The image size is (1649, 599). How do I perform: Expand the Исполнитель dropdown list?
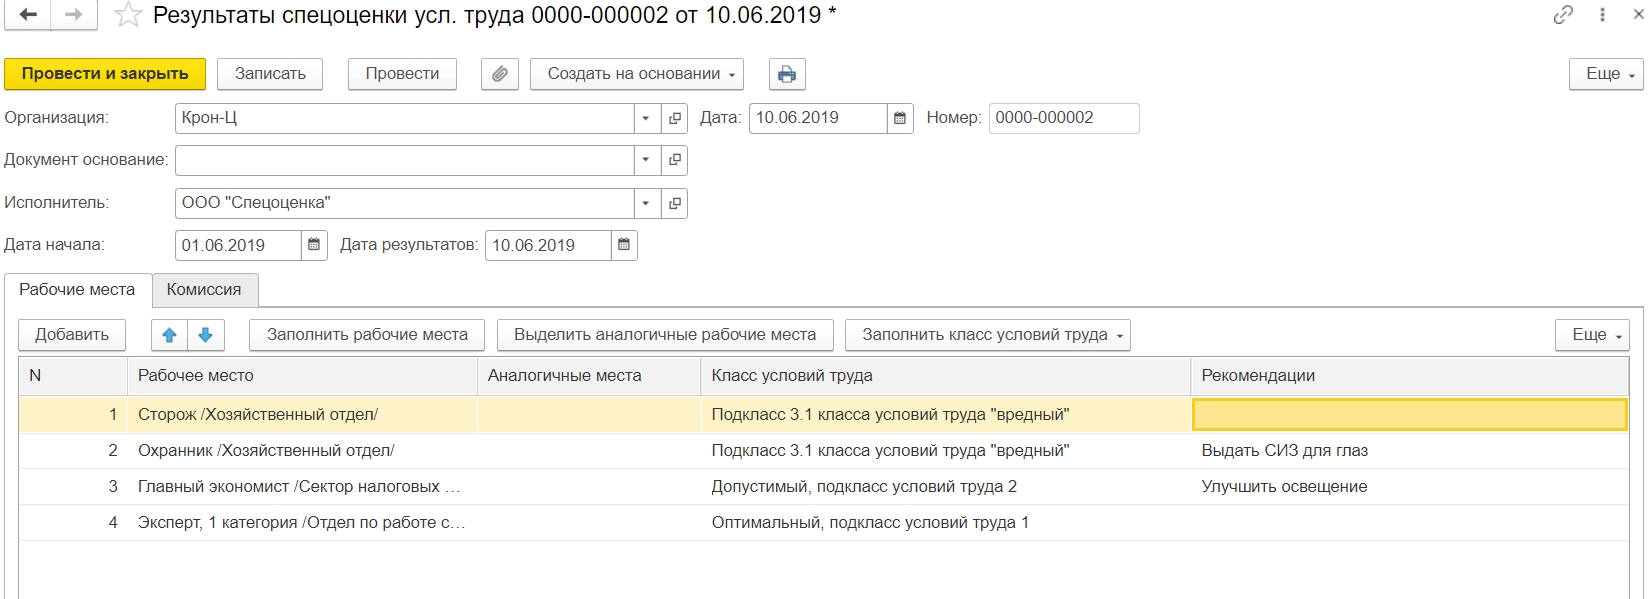pos(646,203)
